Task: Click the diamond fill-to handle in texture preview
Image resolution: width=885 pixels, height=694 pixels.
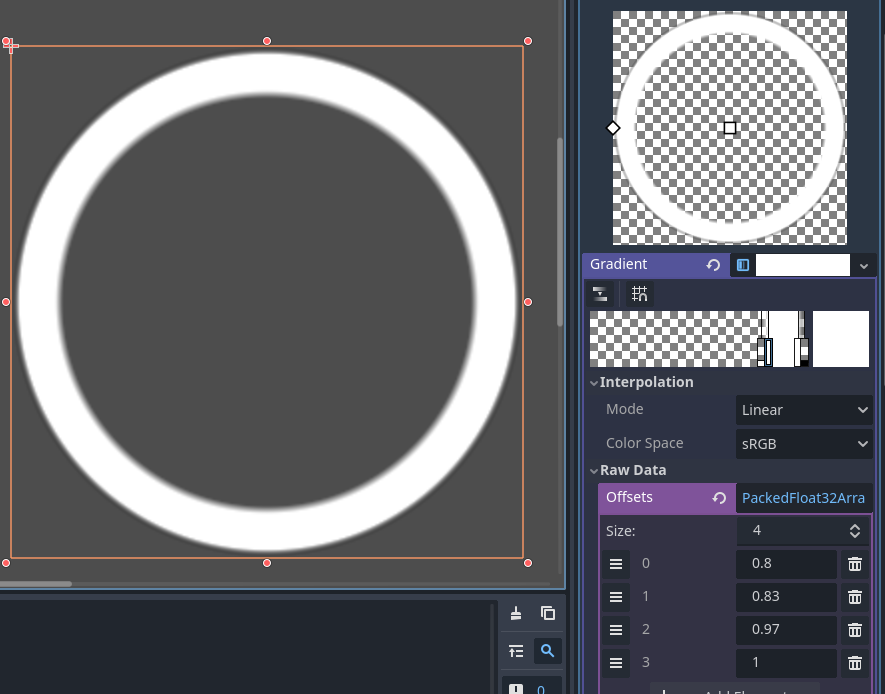Action: (x=613, y=128)
